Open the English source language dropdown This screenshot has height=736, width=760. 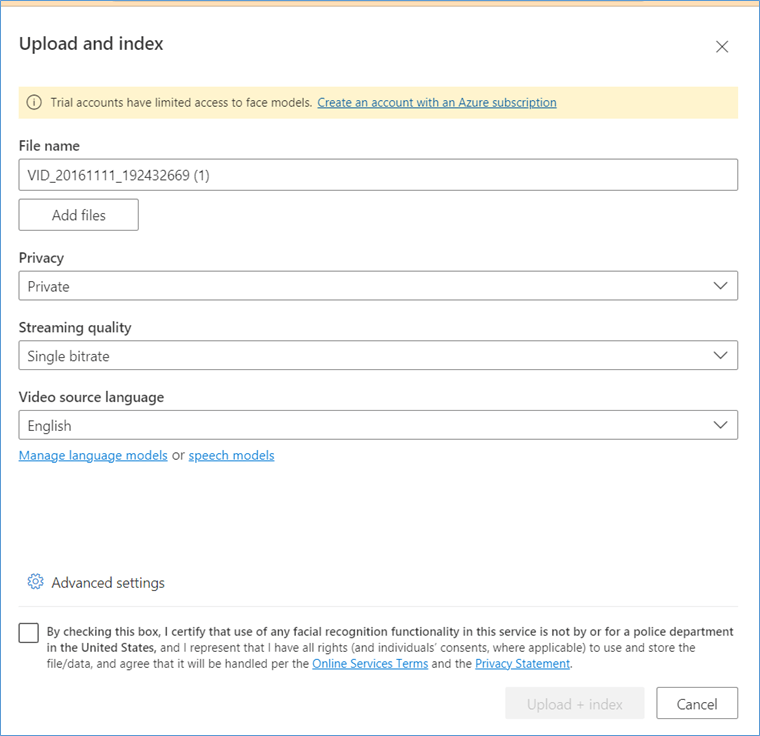point(378,425)
